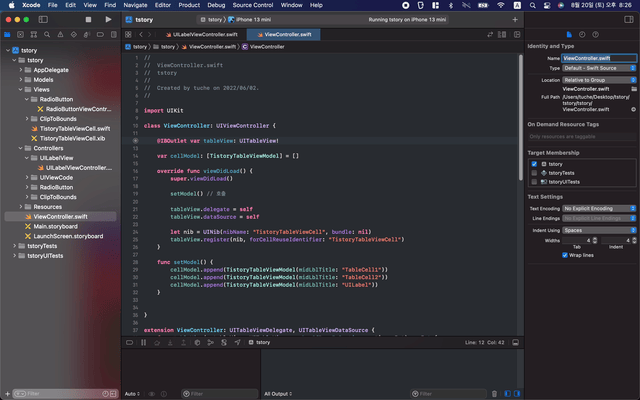
Task: Toggle tstory target membership checkbox
Action: tap(534, 164)
